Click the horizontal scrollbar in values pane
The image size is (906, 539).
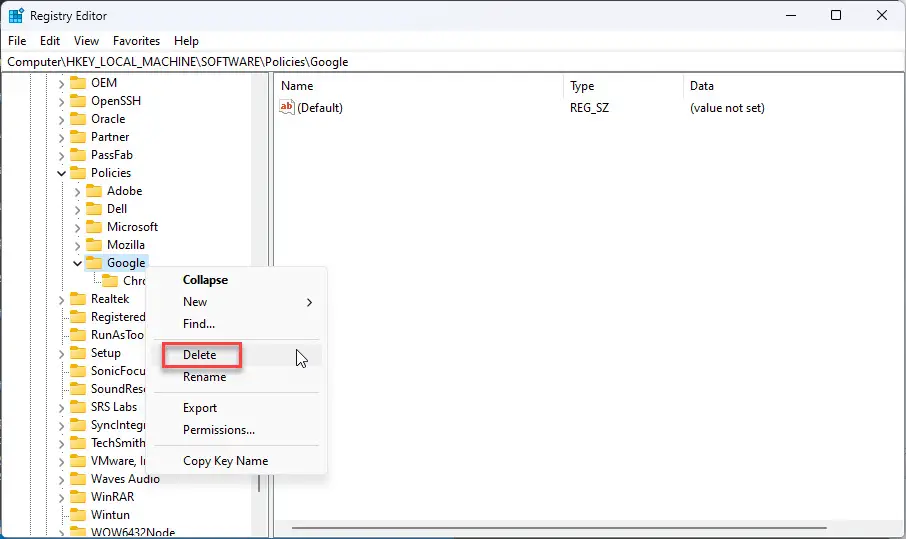click(559, 527)
